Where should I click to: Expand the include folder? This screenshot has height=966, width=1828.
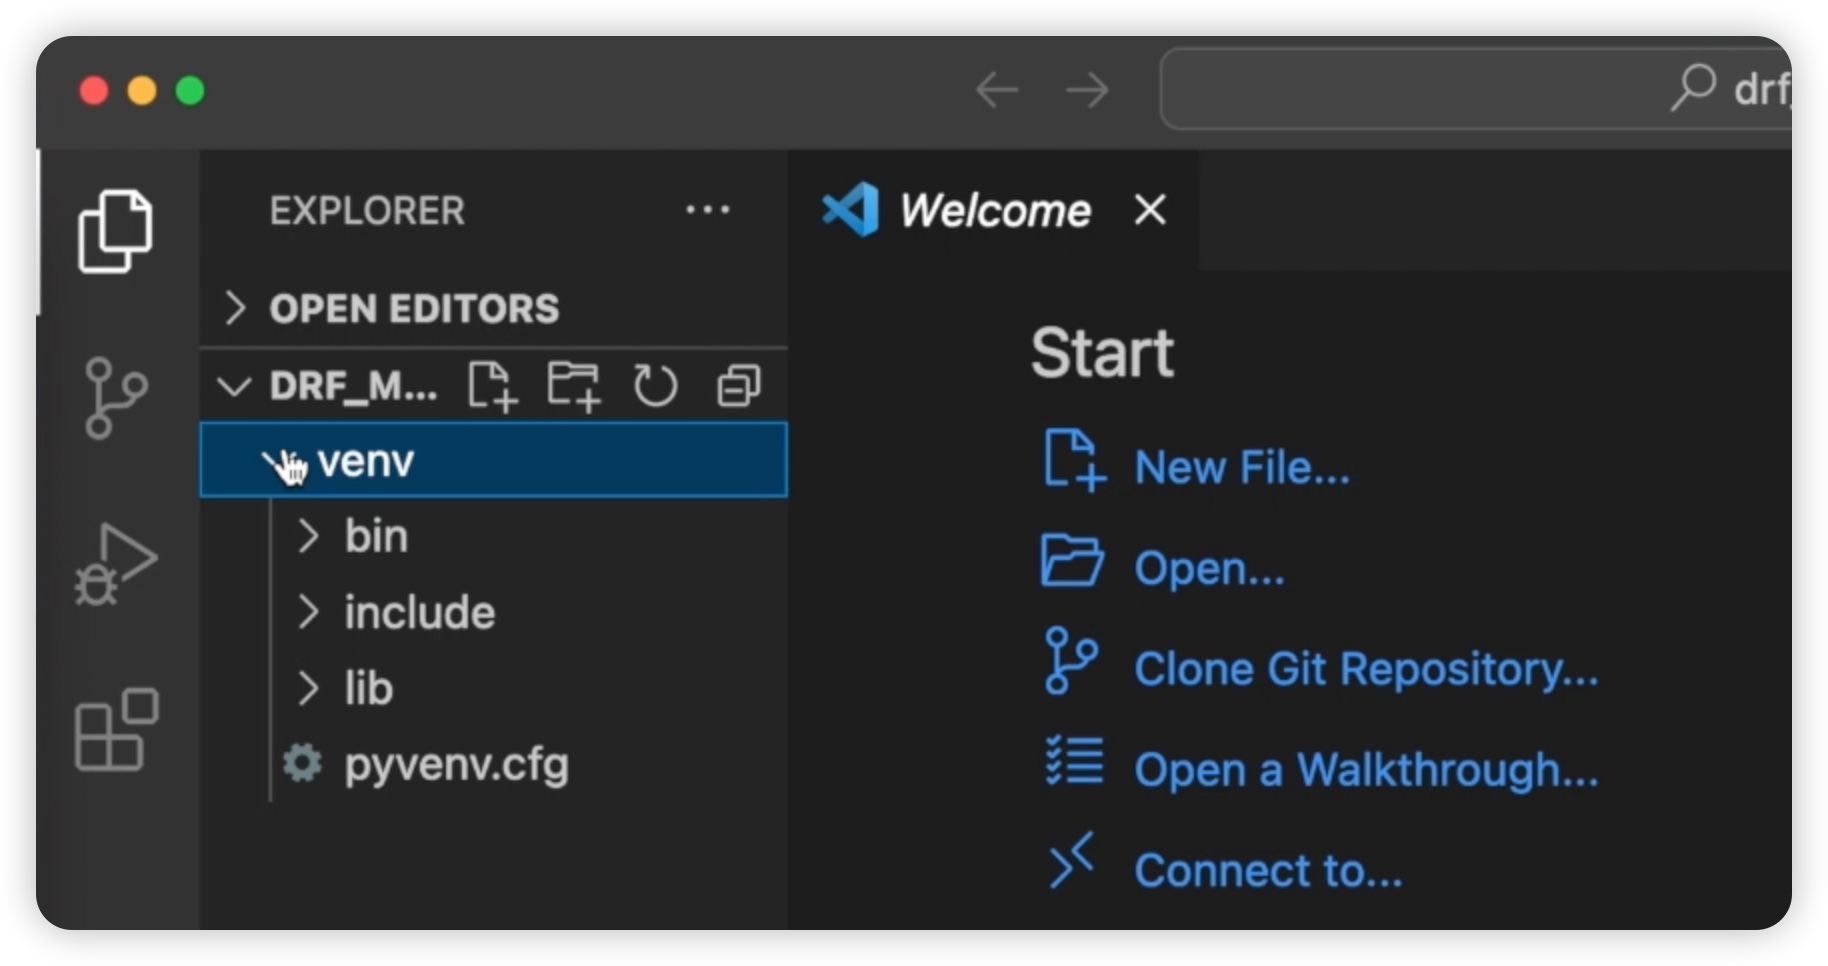click(x=419, y=613)
